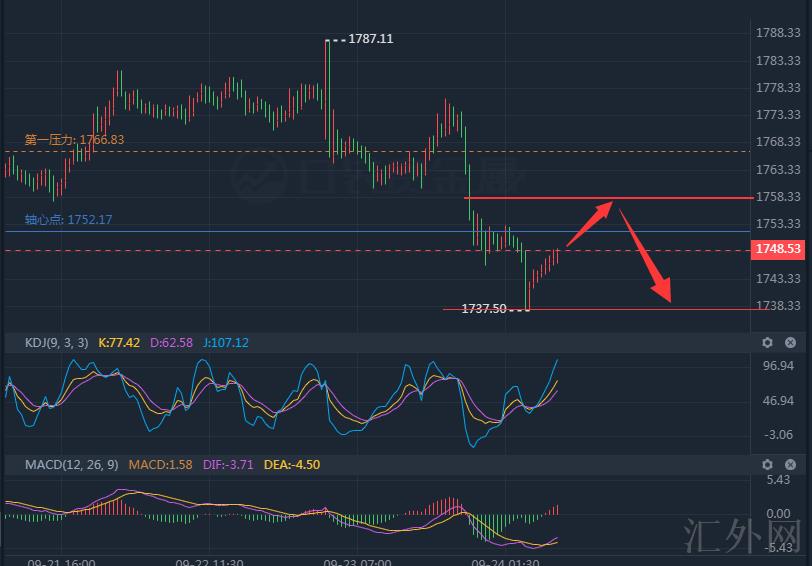Click the 1788.33 price axis label
The height and width of the screenshot is (566, 812).
pos(778,33)
